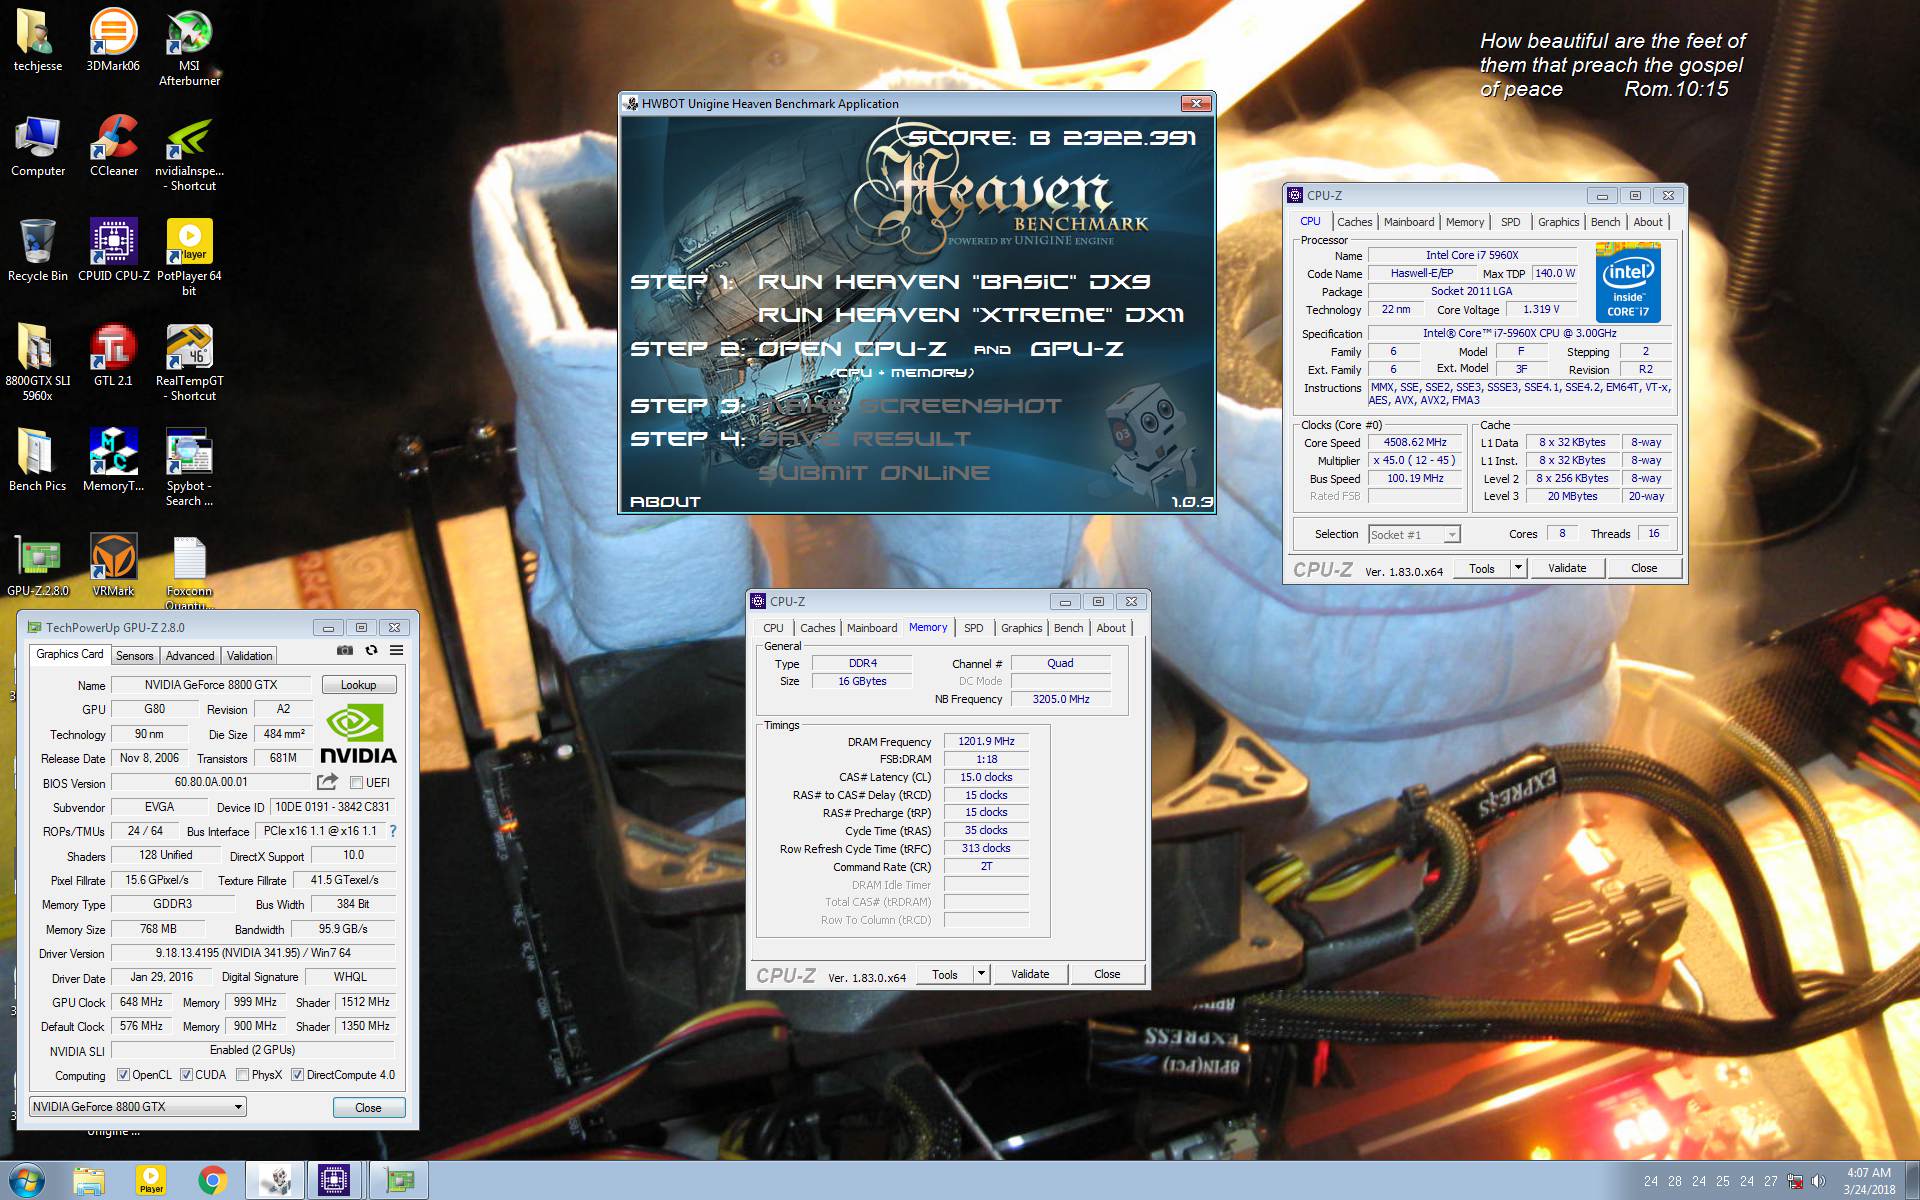
Task: Toggle the OpenCL checkbox in GPU-Z
Action: (123, 1075)
